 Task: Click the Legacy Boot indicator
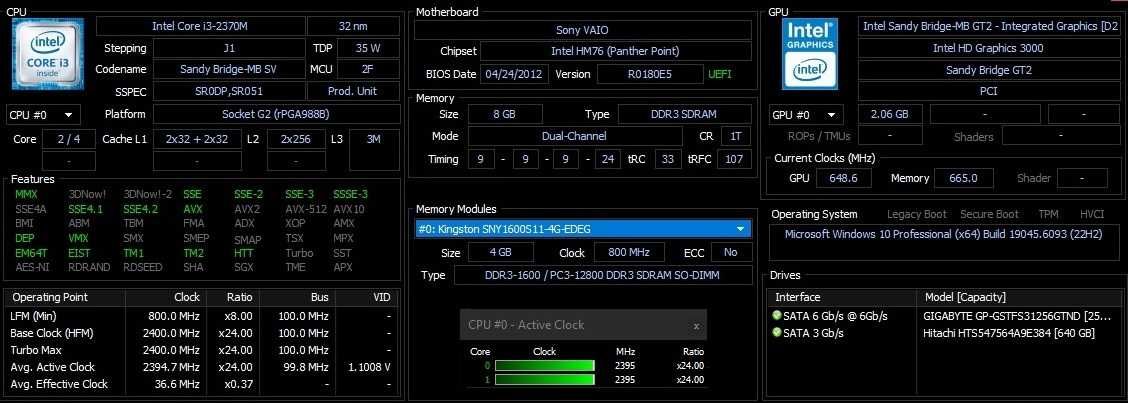coord(916,214)
